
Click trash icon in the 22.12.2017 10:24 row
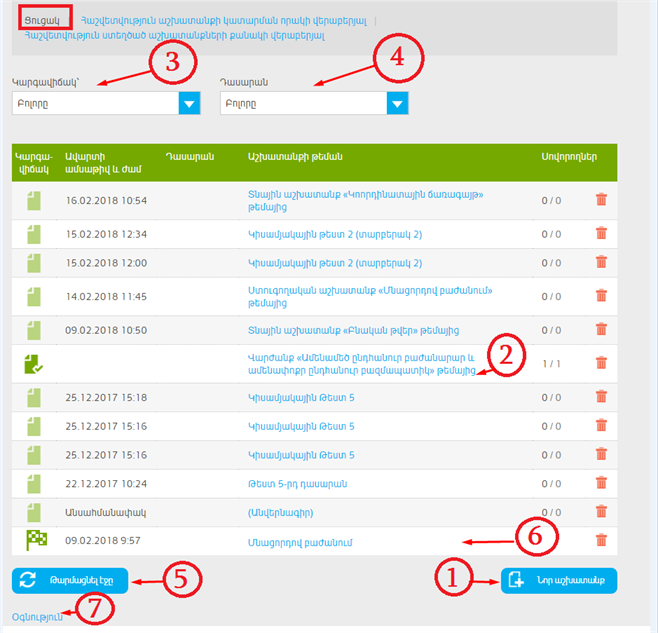coord(601,484)
